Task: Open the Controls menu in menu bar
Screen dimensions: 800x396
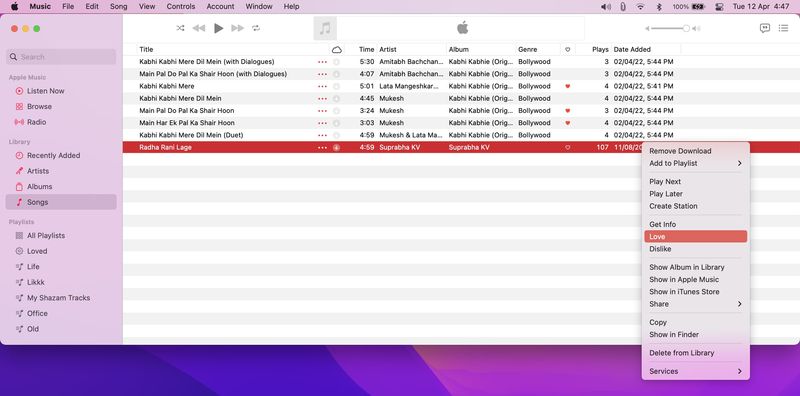Action: [x=181, y=7]
